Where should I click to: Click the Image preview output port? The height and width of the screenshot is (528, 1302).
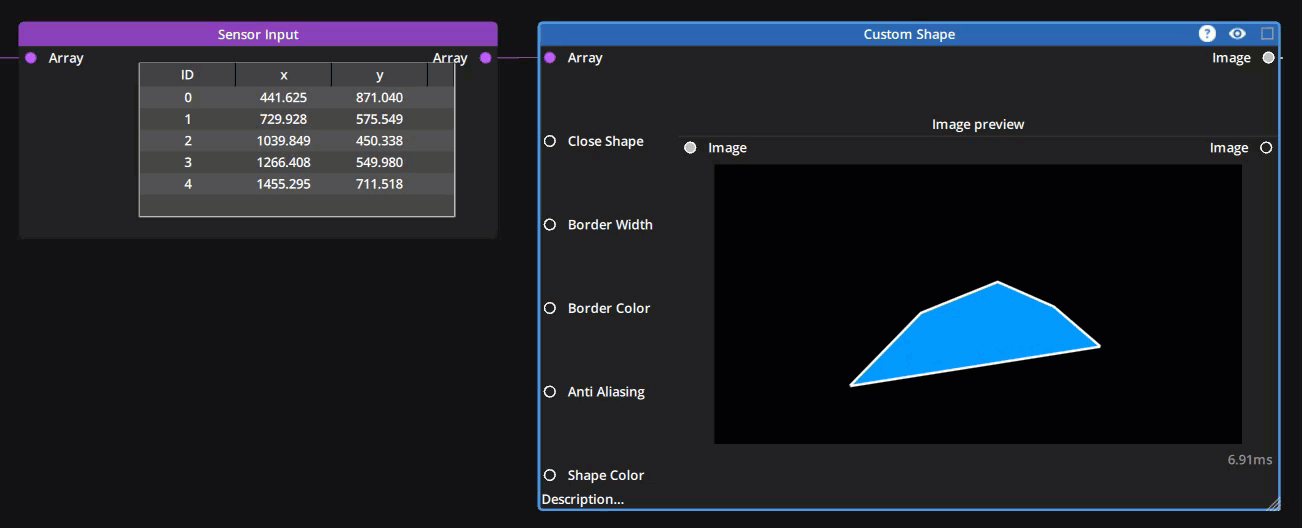pyautogui.click(x=1266, y=148)
